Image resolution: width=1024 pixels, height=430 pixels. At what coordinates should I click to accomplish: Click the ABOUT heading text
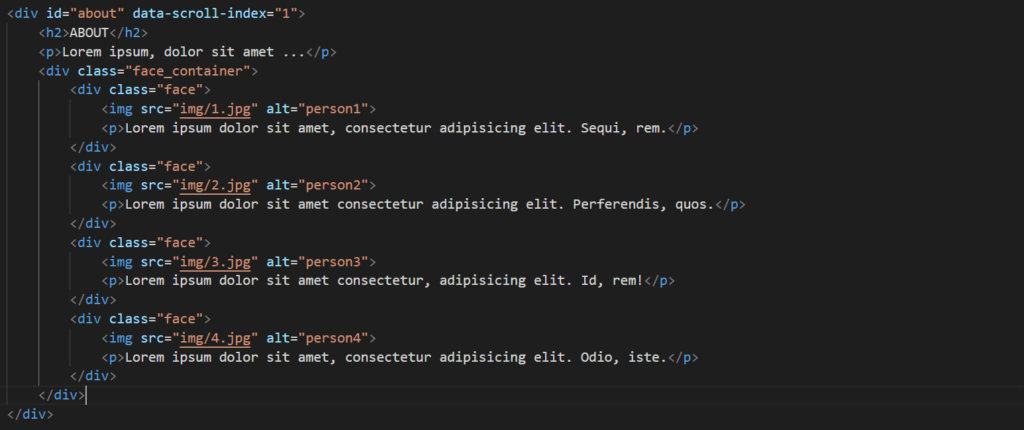point(87,33)
